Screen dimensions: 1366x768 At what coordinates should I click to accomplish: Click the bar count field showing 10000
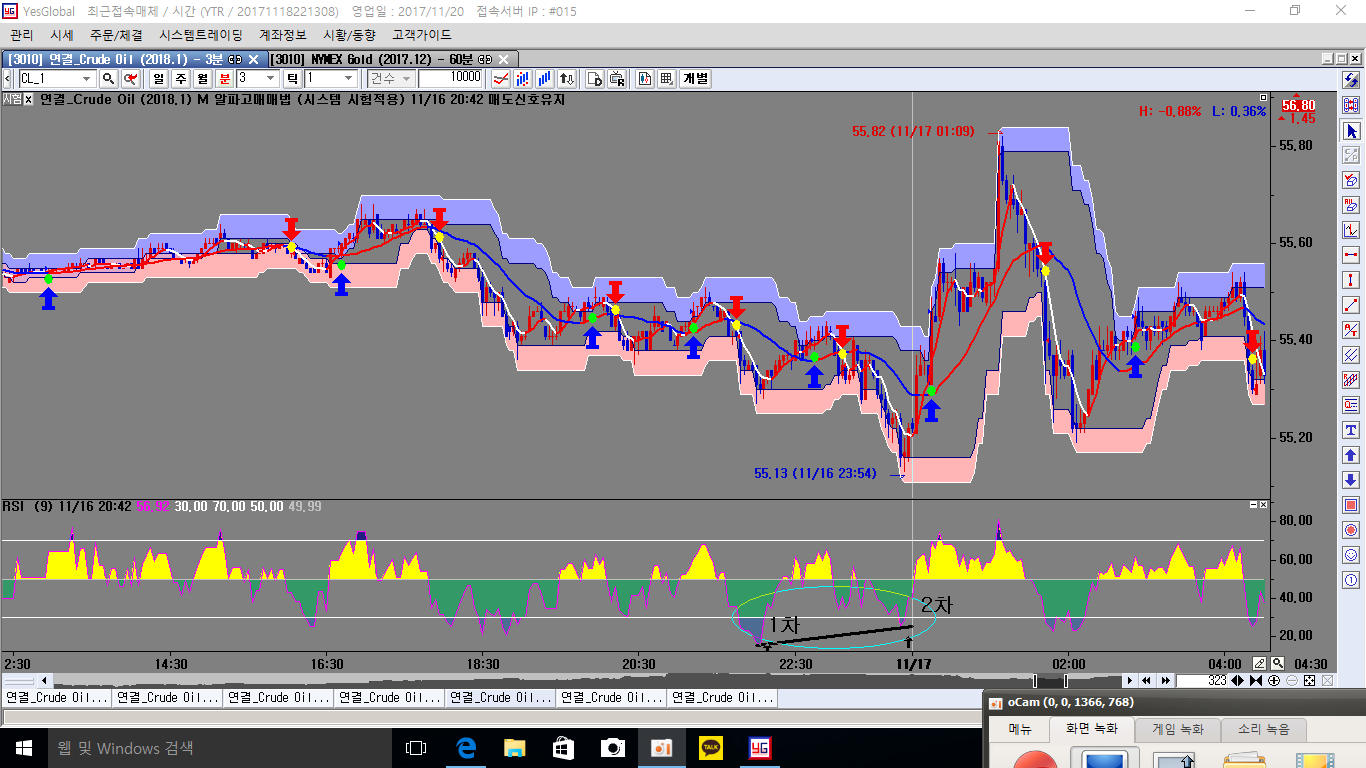[x=451, y=78]
